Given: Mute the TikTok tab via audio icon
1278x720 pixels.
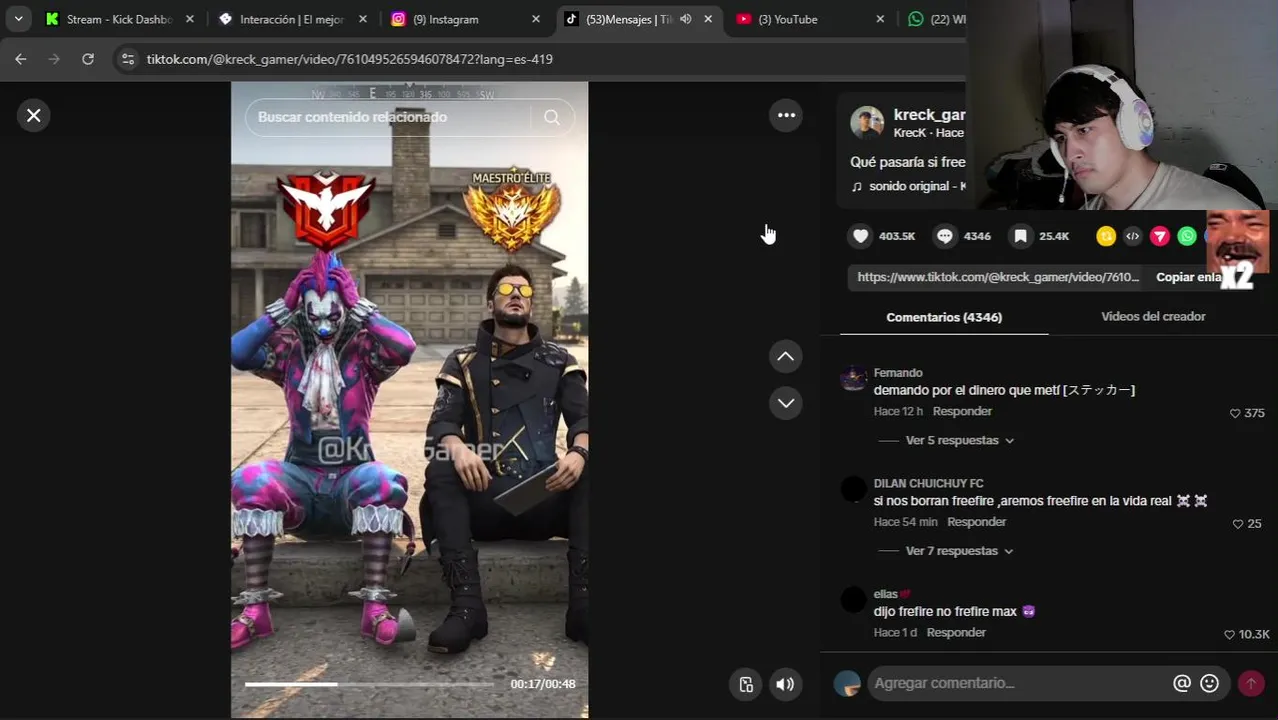Looking at the screenshot, I should tap(685, 19).
